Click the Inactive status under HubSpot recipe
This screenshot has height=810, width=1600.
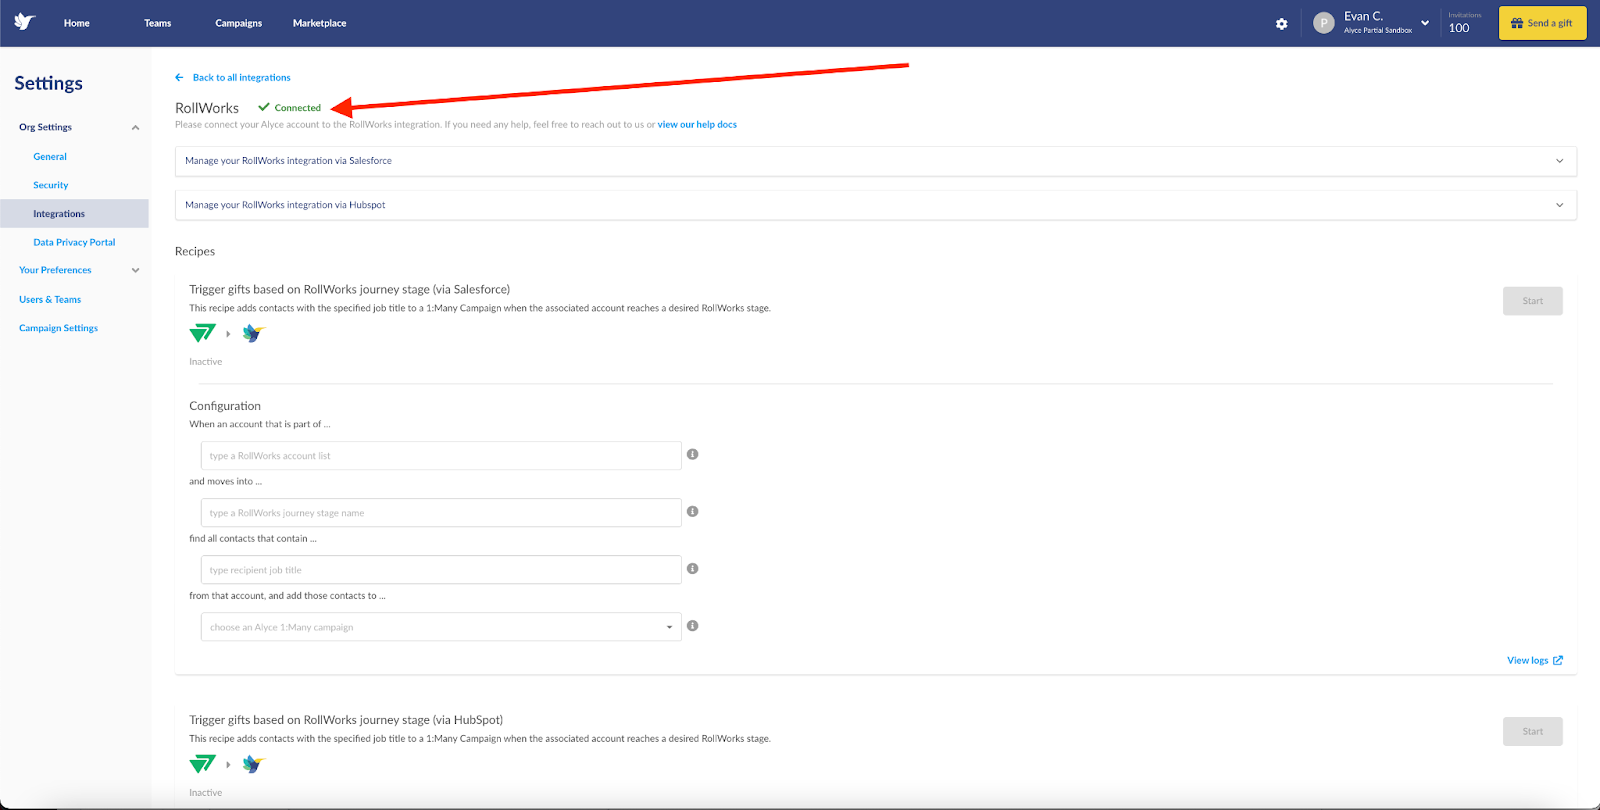[x=206, y=793]
